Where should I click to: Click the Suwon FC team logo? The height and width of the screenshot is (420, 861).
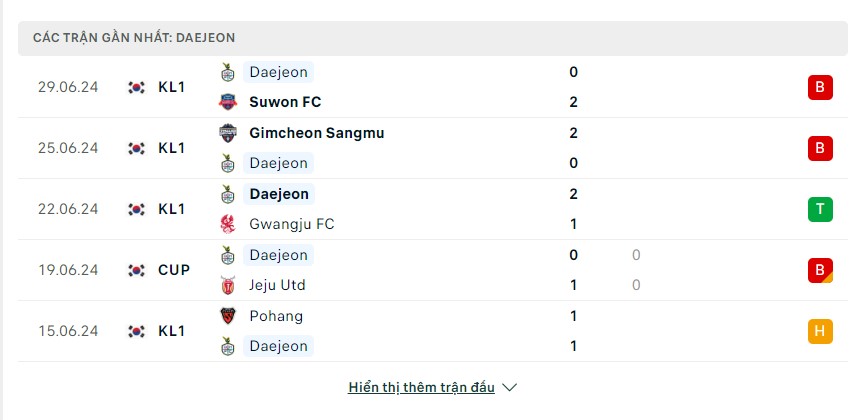click(x=228, y=102)
